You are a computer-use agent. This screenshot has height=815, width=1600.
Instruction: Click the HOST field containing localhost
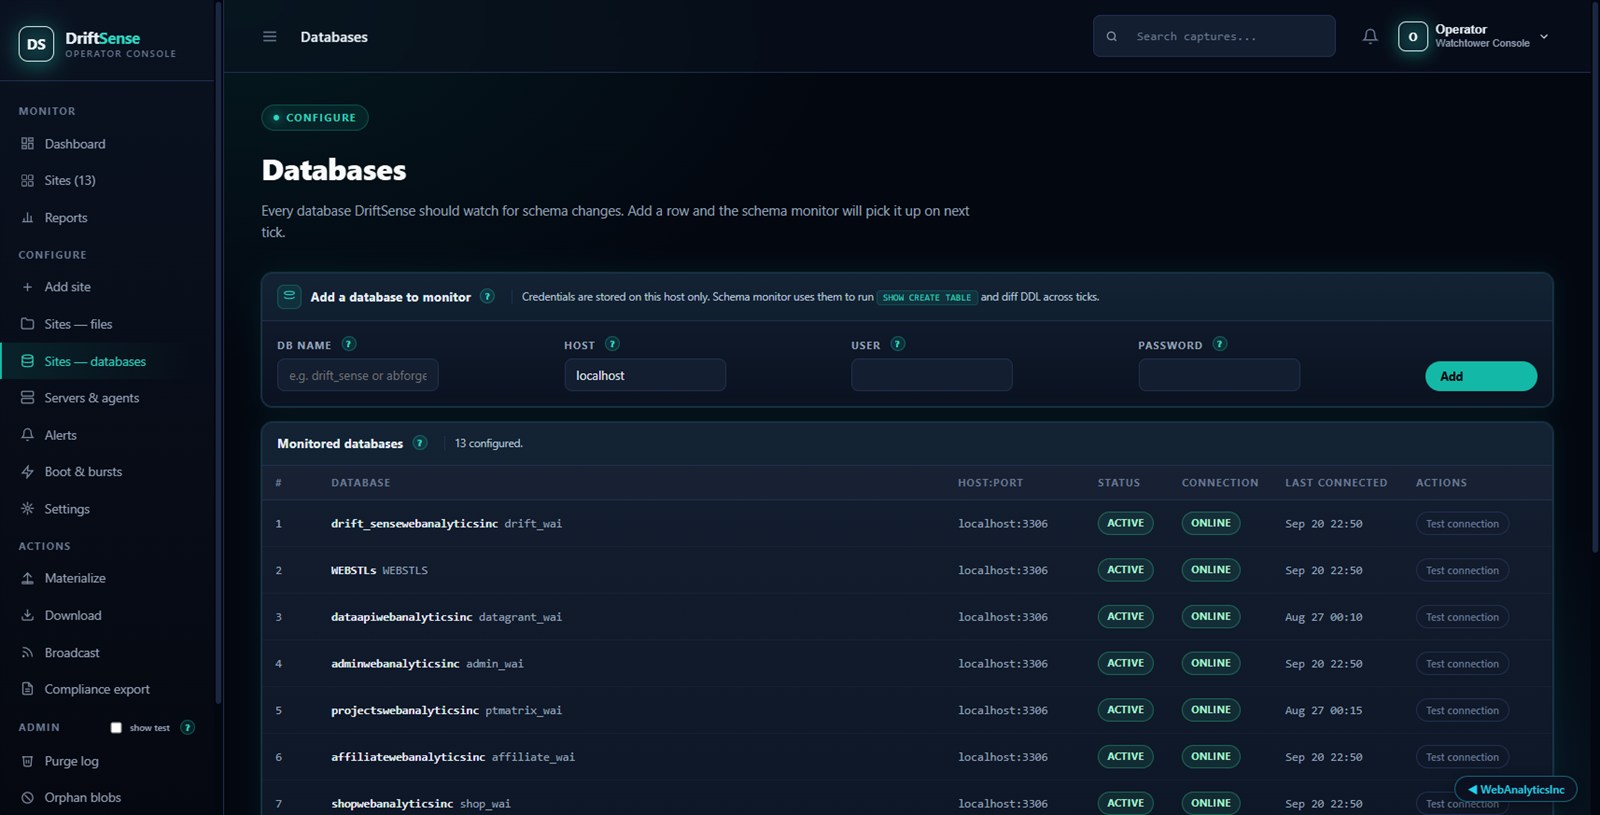tap(645, 375)
